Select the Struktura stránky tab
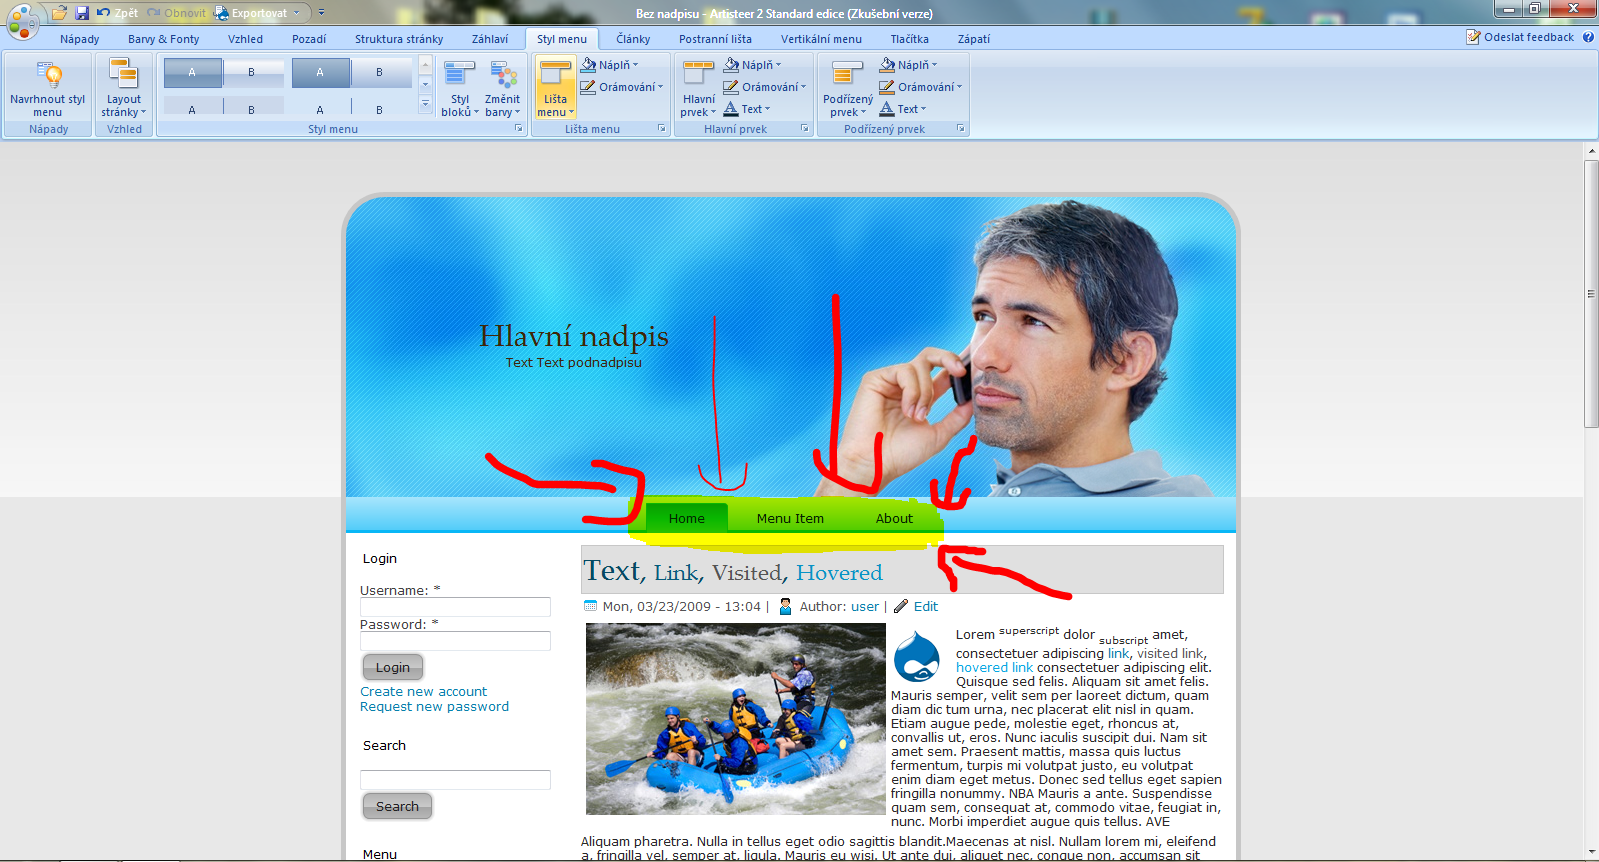This screenshot has width=1599, height=862. (x=399, y=39)
